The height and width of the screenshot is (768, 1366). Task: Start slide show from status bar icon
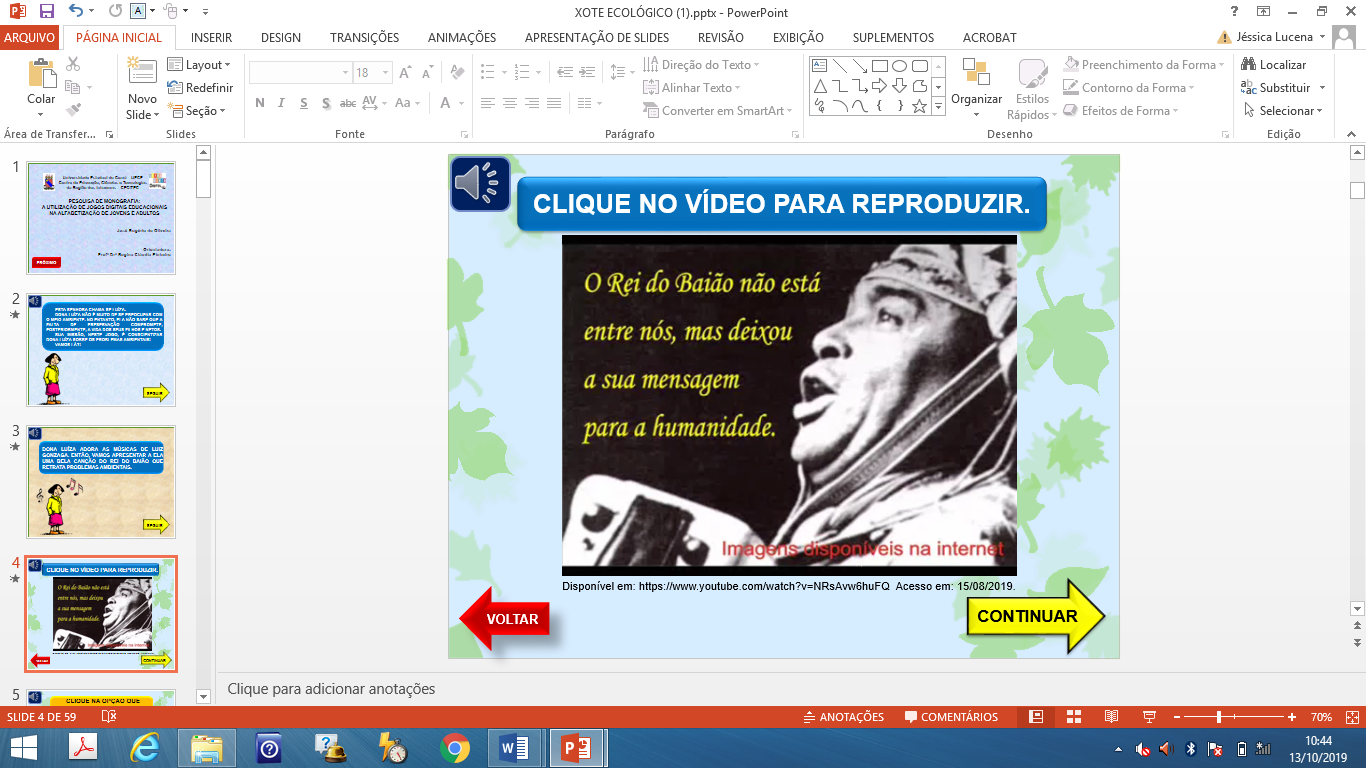(x=1149, y=717)
